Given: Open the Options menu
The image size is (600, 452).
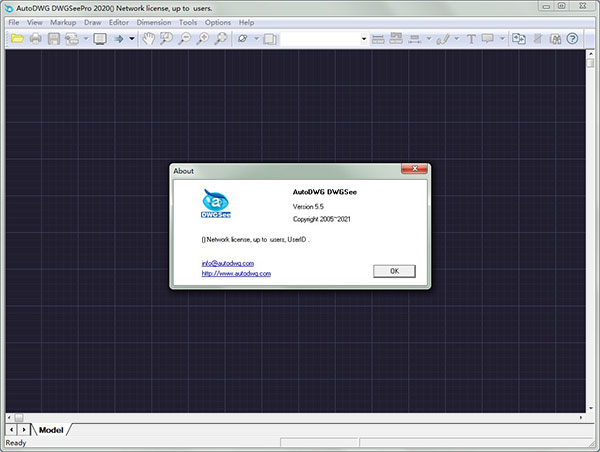Looking at the screenshot, I should point(218,22).
